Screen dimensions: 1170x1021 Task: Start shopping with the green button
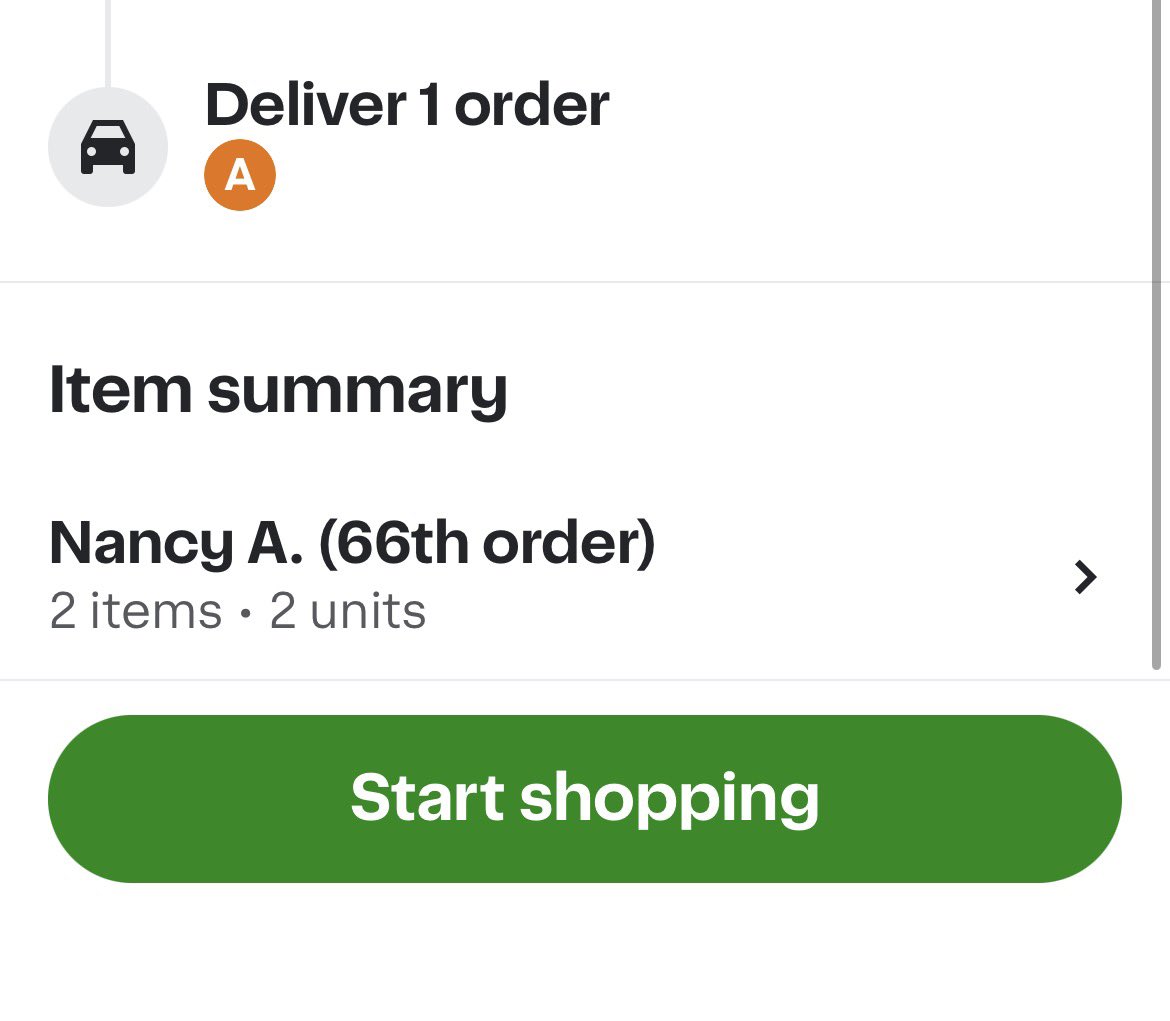pyautogui.click(x=585, y=799)
